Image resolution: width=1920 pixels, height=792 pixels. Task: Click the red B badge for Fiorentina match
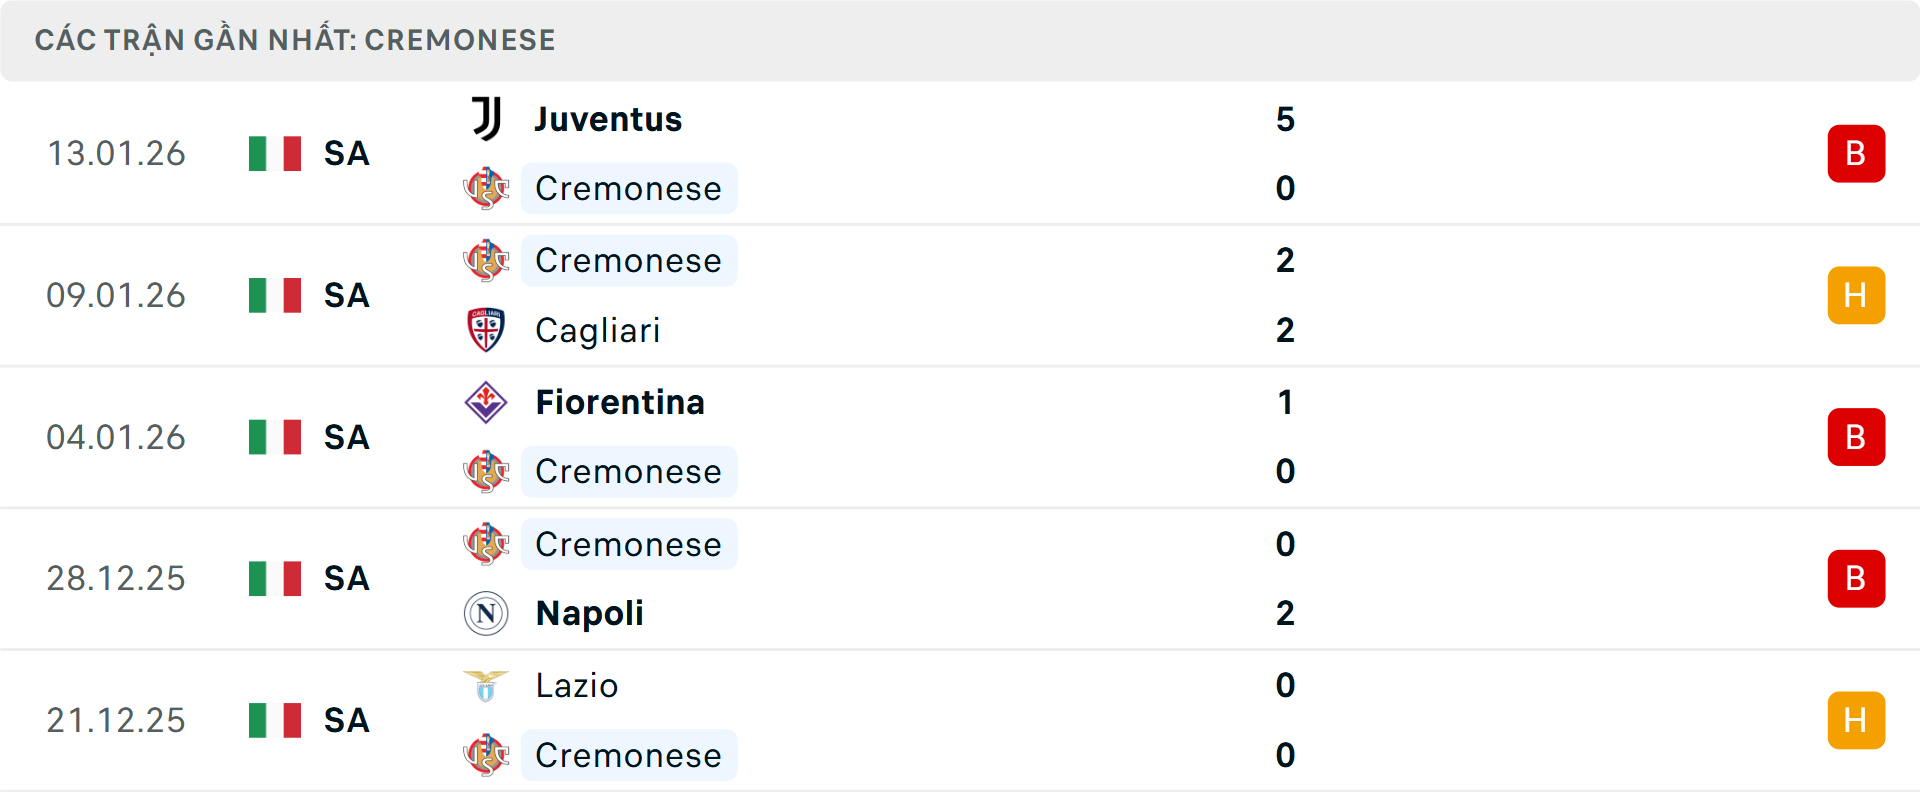click(1856, 437)
